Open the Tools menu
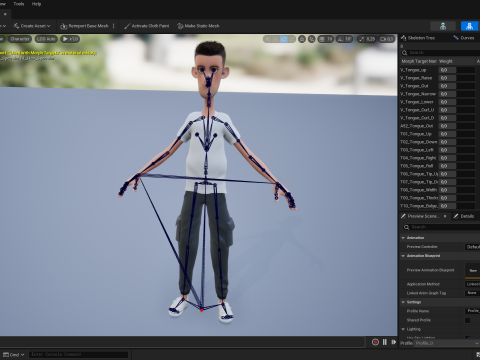 tap(19, 4)
